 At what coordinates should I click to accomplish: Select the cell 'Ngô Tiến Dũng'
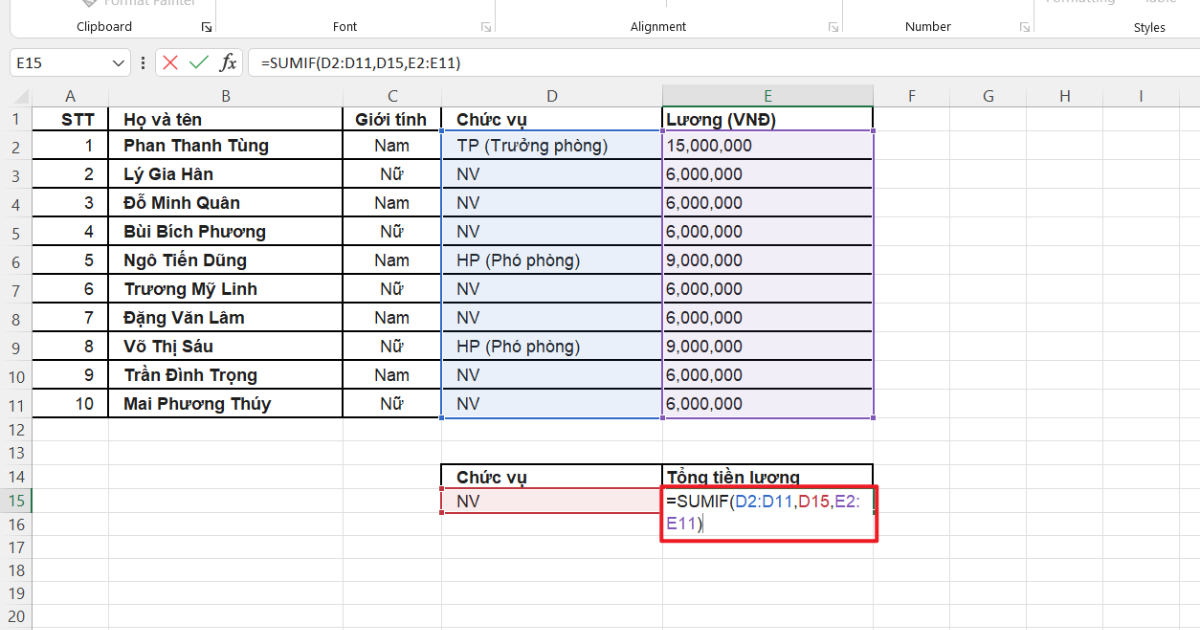click(225, 261)
